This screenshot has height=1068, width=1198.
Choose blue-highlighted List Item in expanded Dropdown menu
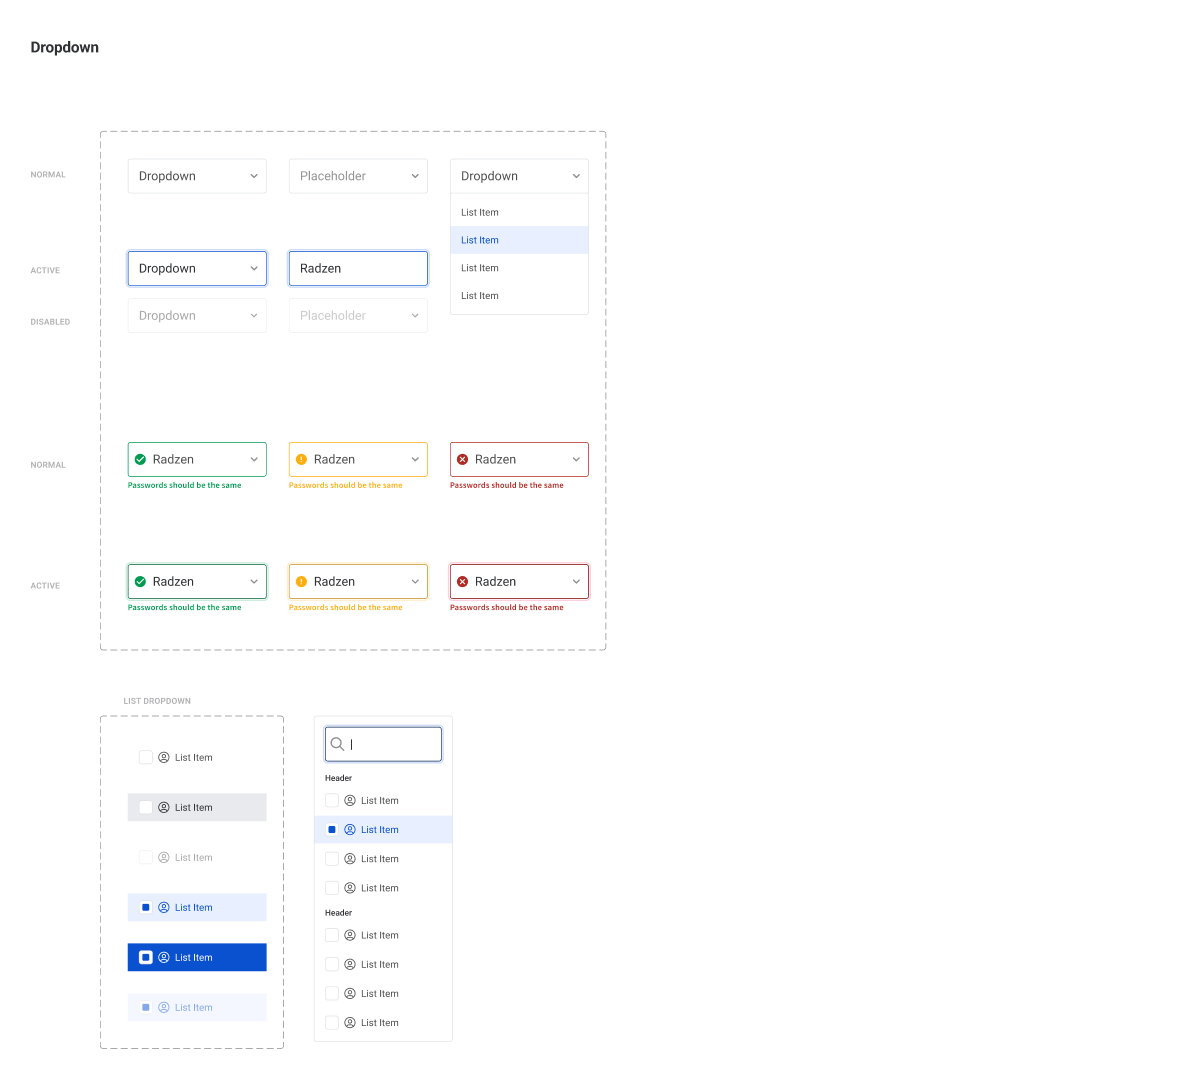520,240
